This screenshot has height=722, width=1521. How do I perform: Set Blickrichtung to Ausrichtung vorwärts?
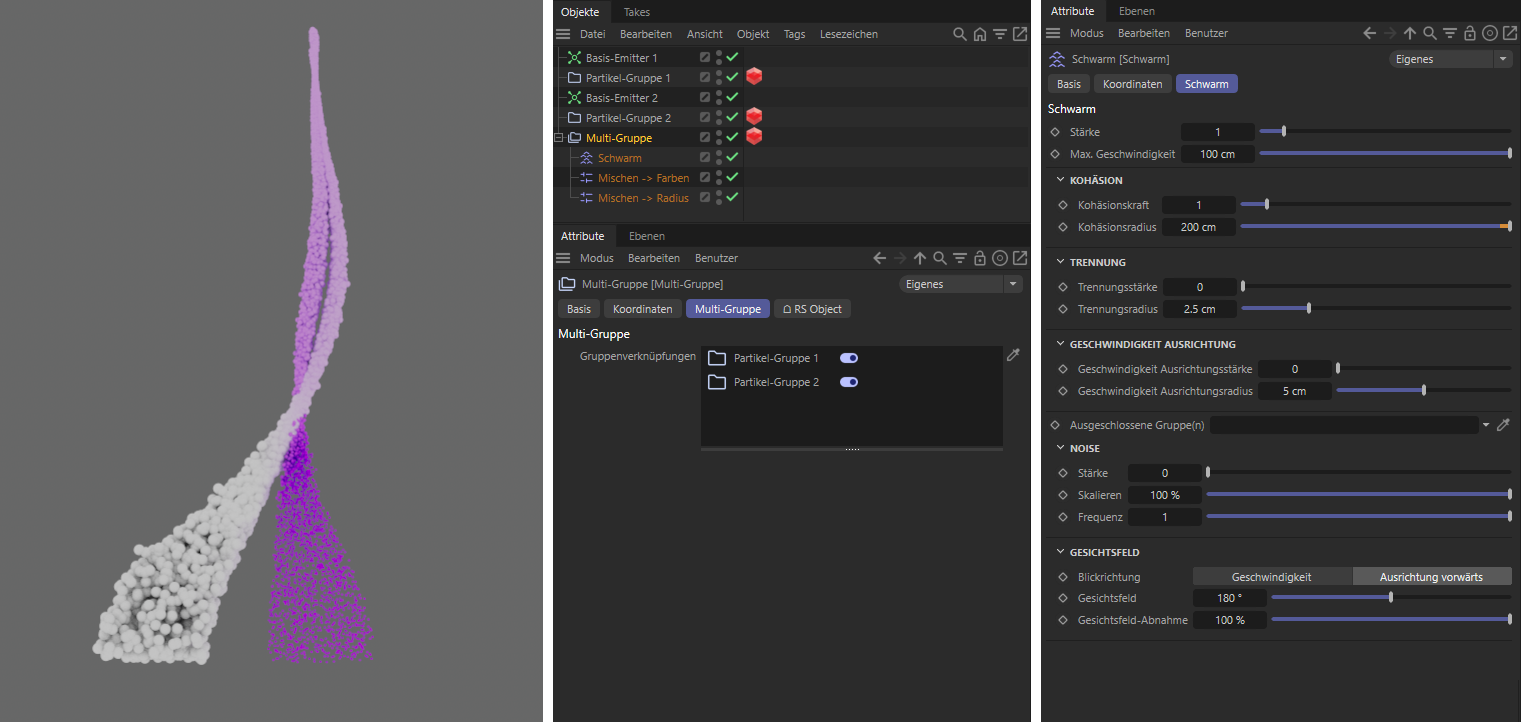click(x=1431, y=577)
